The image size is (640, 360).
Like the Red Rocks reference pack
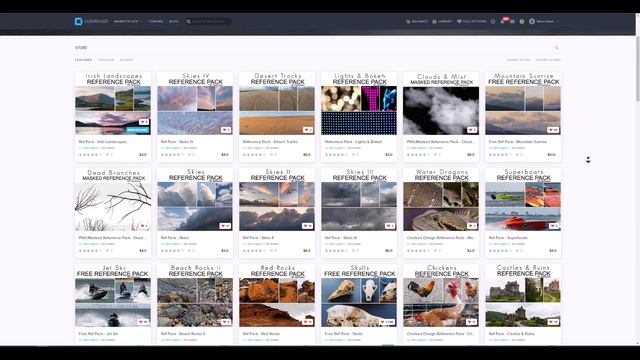307,322
